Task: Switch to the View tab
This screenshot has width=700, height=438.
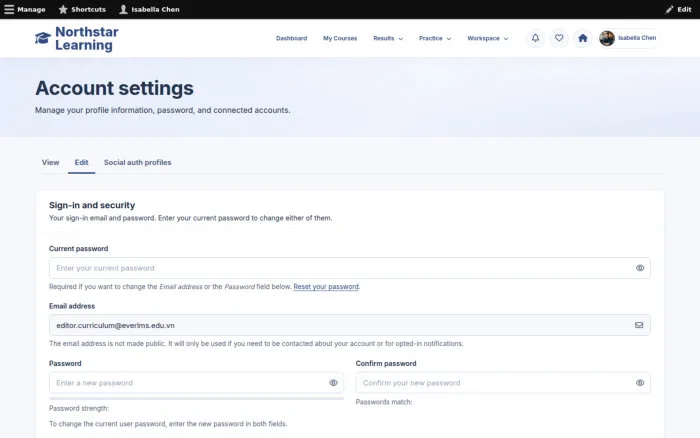Action: 50,163
